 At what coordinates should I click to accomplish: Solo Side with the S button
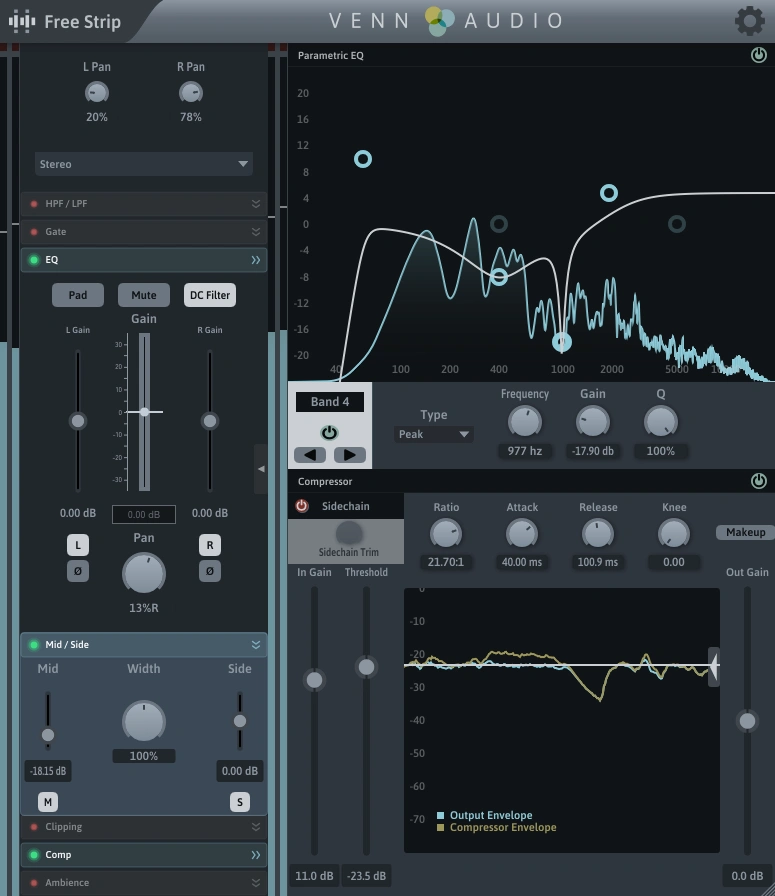click(x=239, y=802)
